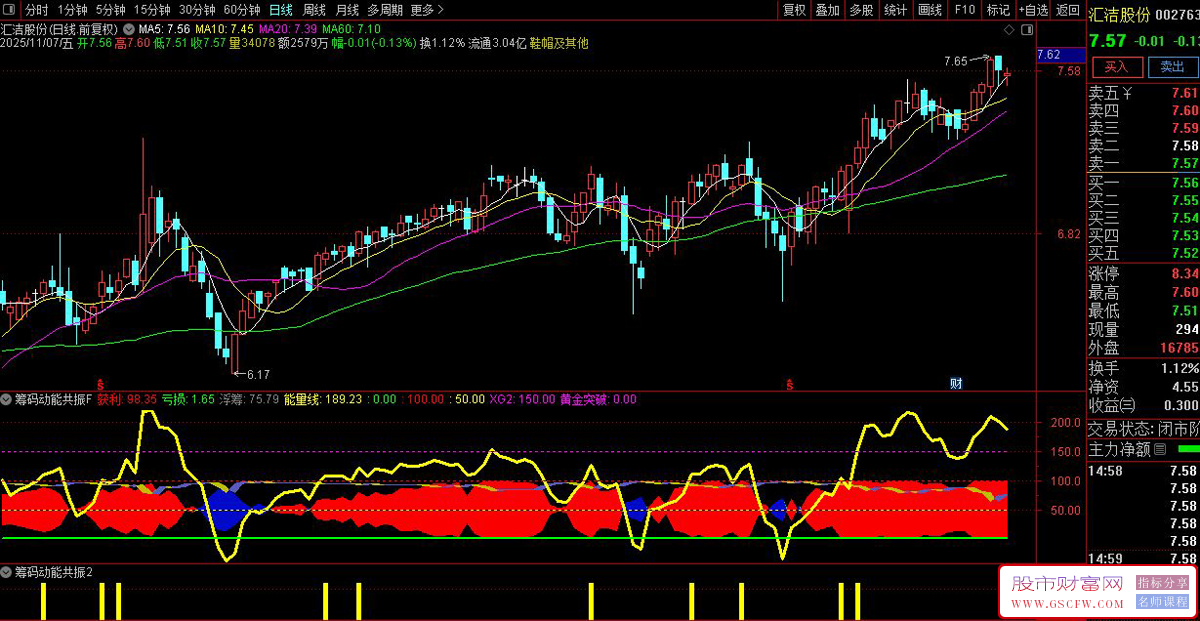Switch to the 月线 monthly chart
This screenshot has width=1200, height=621.
pyautogui.click(x=347, y=10)
